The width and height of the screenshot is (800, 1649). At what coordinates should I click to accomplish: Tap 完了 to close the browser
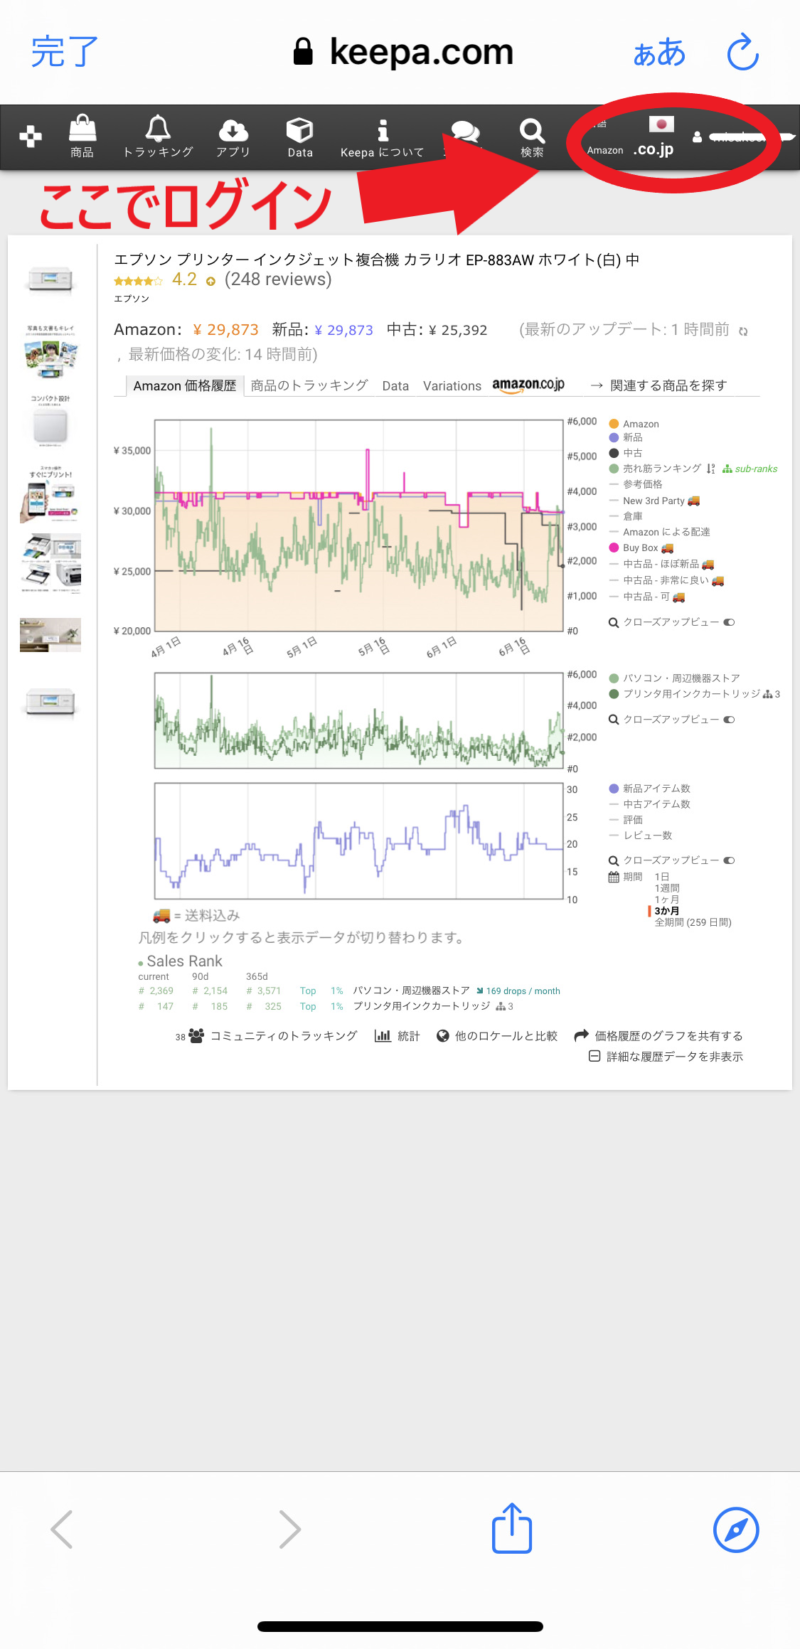[x=65, y=52]
